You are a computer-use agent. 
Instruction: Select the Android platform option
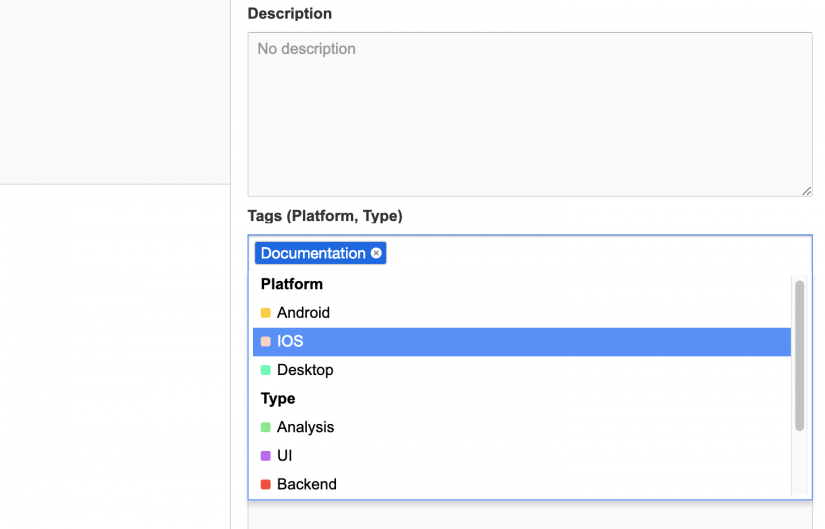(x=303, y=313)
